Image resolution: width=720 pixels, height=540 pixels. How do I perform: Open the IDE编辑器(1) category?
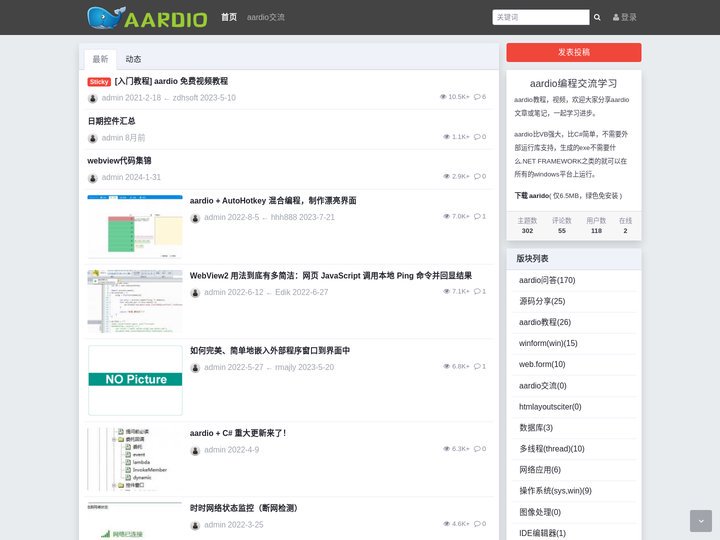542,533
